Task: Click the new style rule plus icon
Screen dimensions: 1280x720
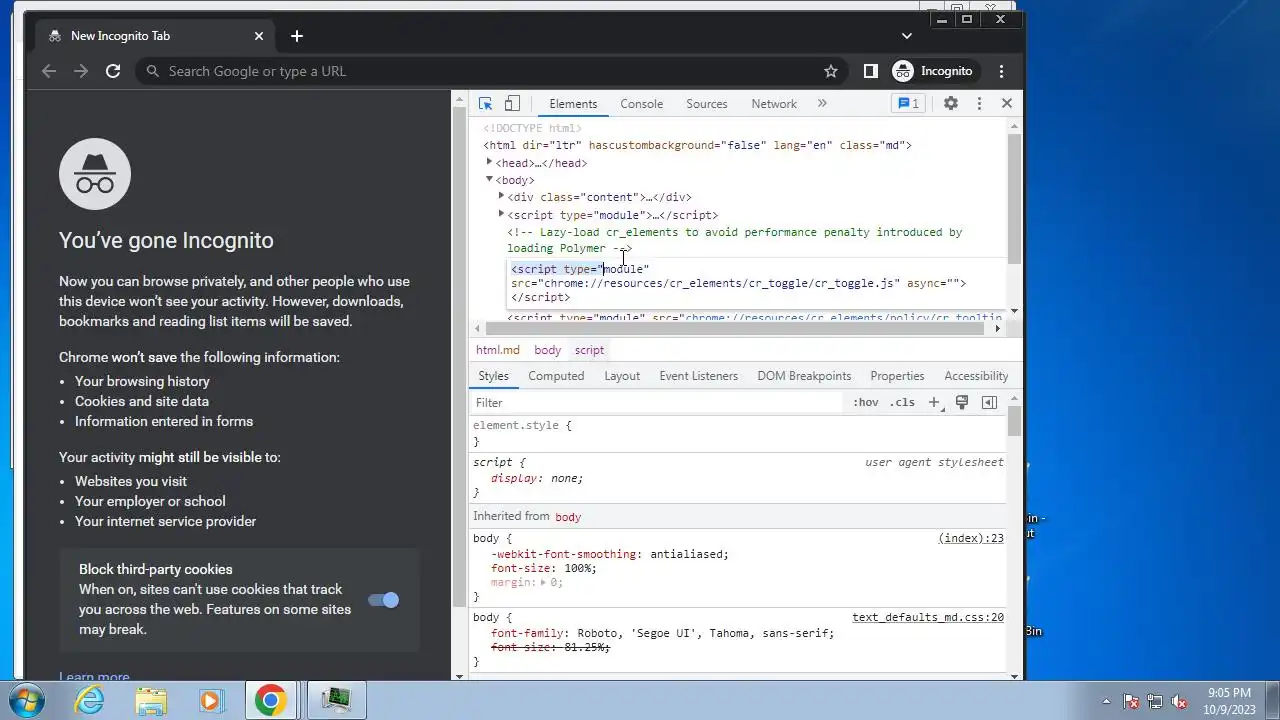Action: tap(934, 402)
